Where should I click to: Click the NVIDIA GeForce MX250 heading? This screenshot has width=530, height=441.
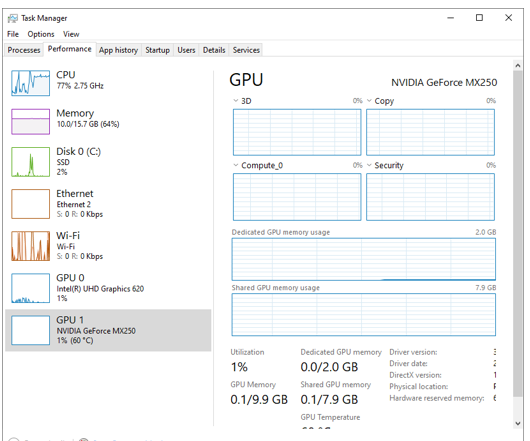click(x=444, y=82)
